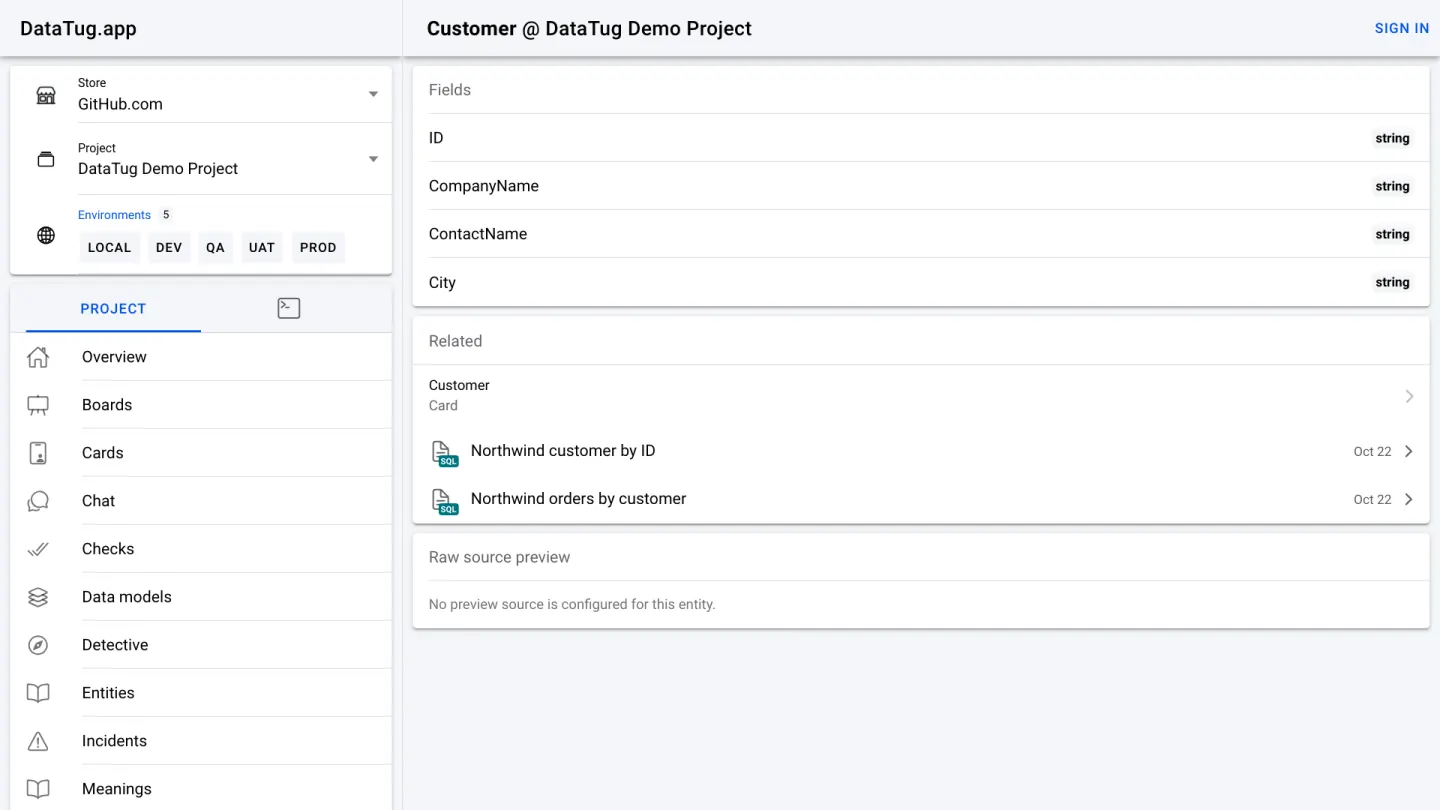Click the string badge on the ID row
Image resolution: width=1440 pixels, height=810 pixels.
[1392, 139]
